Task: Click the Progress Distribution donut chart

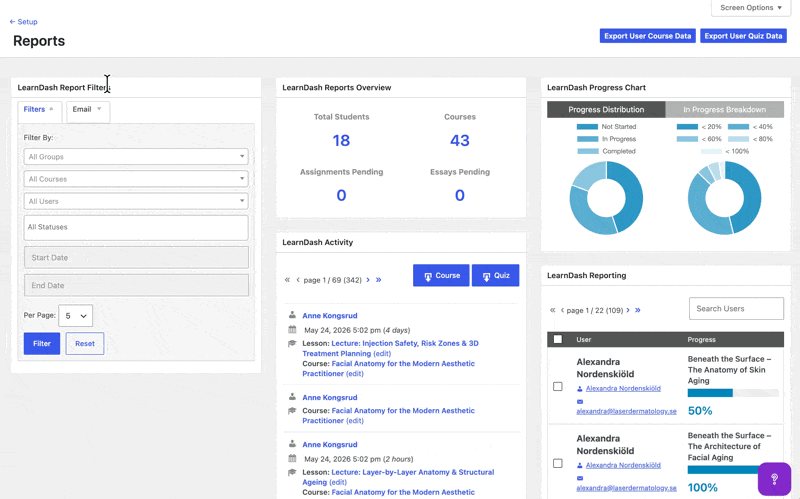Action: coord(606,198)
